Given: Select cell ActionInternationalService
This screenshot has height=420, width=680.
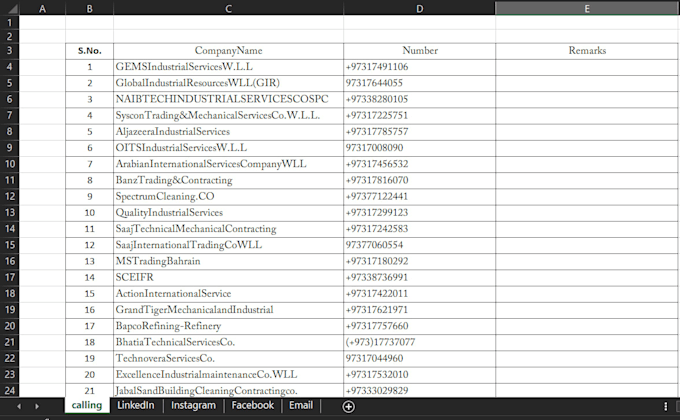Looking at the screenshot, I should coord(228,294).
